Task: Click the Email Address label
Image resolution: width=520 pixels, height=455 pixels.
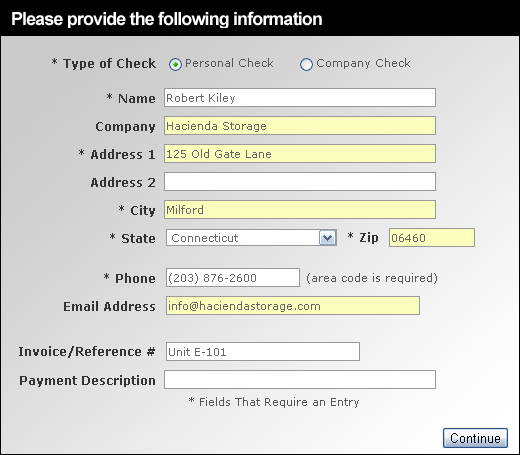Action: point(109,306)
